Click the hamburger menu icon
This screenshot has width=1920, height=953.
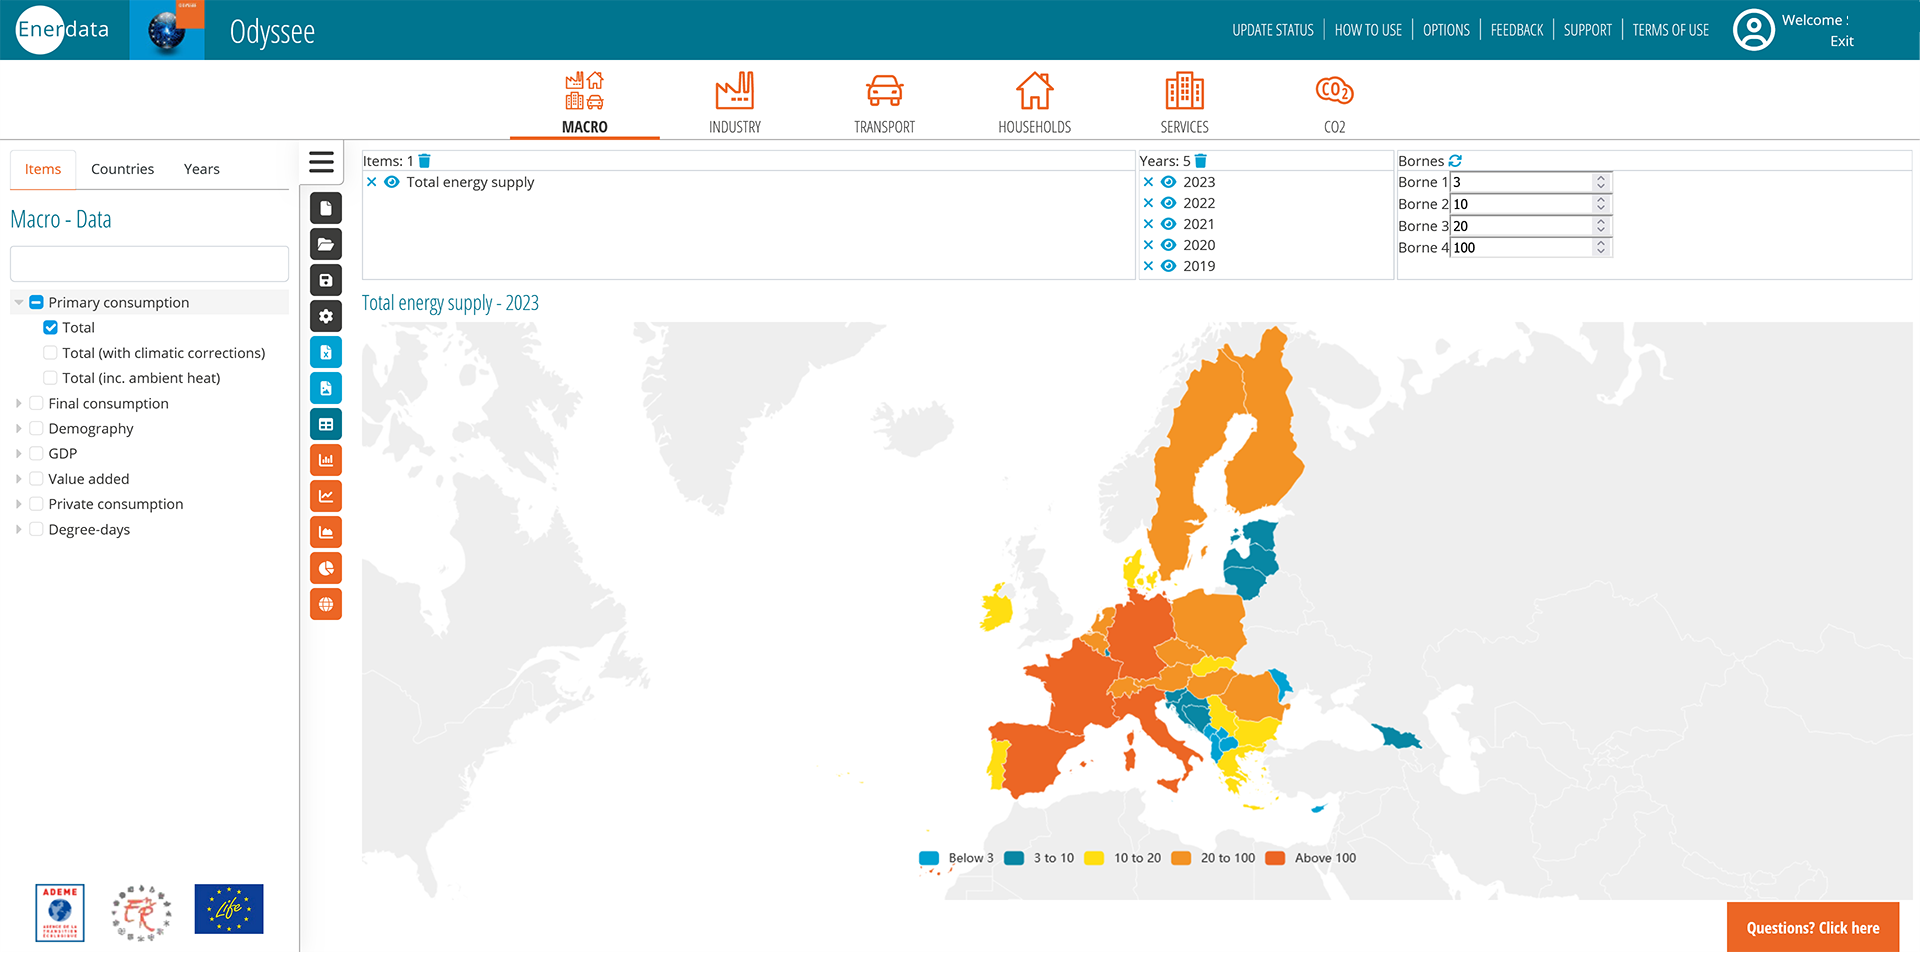point(321,162)
